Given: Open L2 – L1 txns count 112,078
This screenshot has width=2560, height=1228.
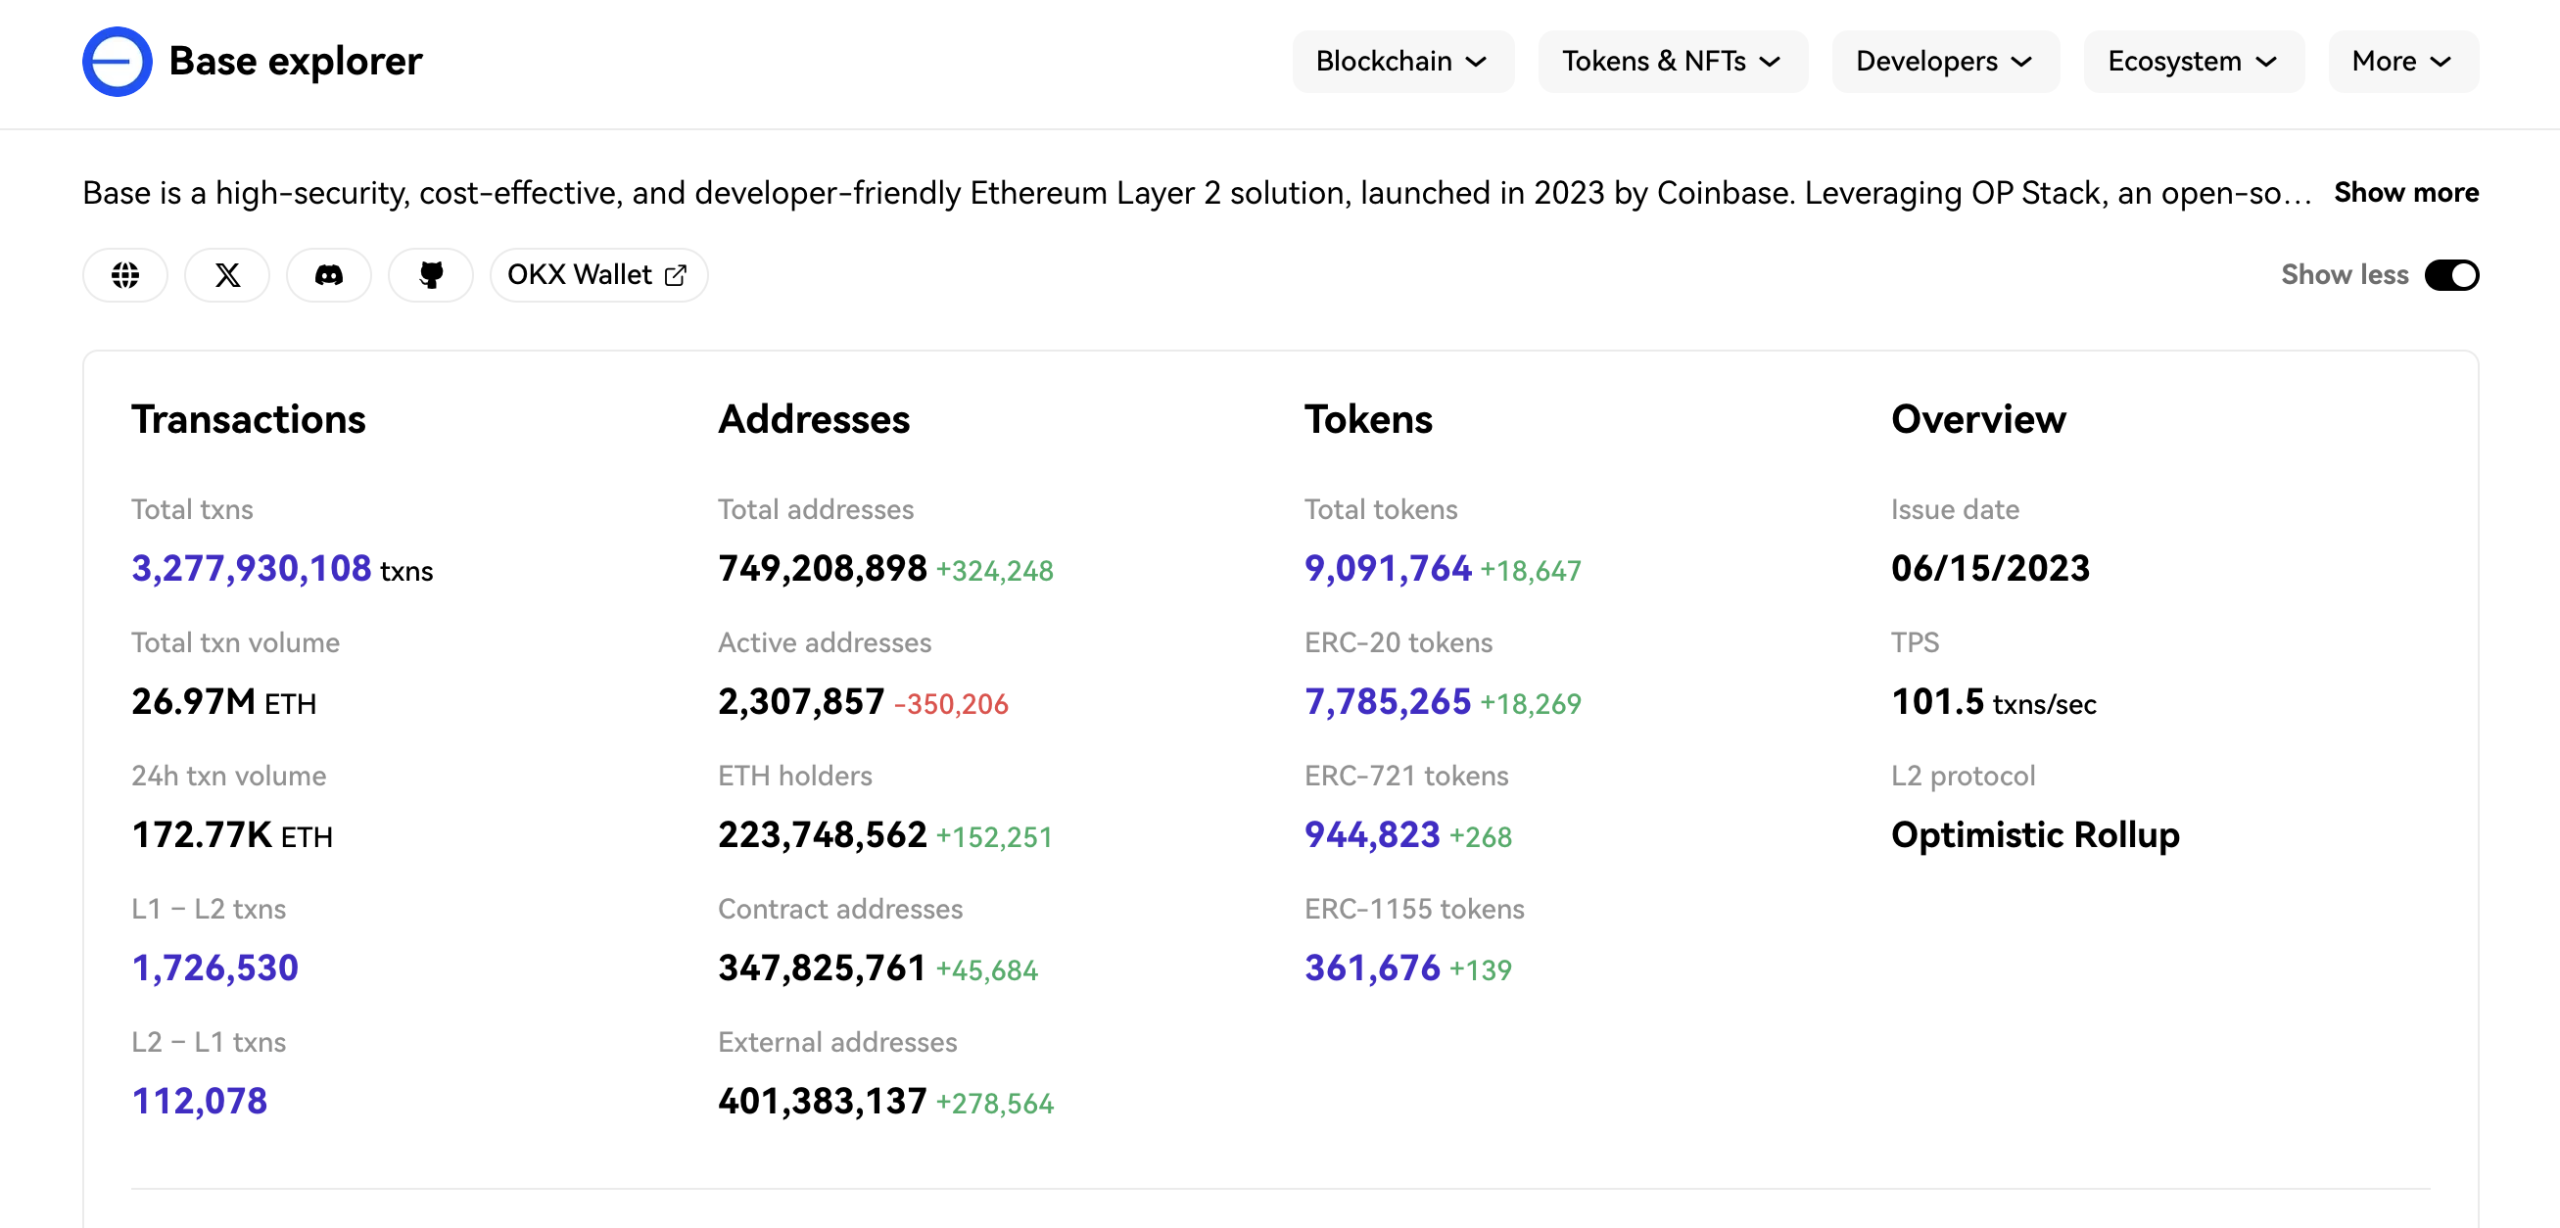Looking at the screenshot, I should (199, 1100).
